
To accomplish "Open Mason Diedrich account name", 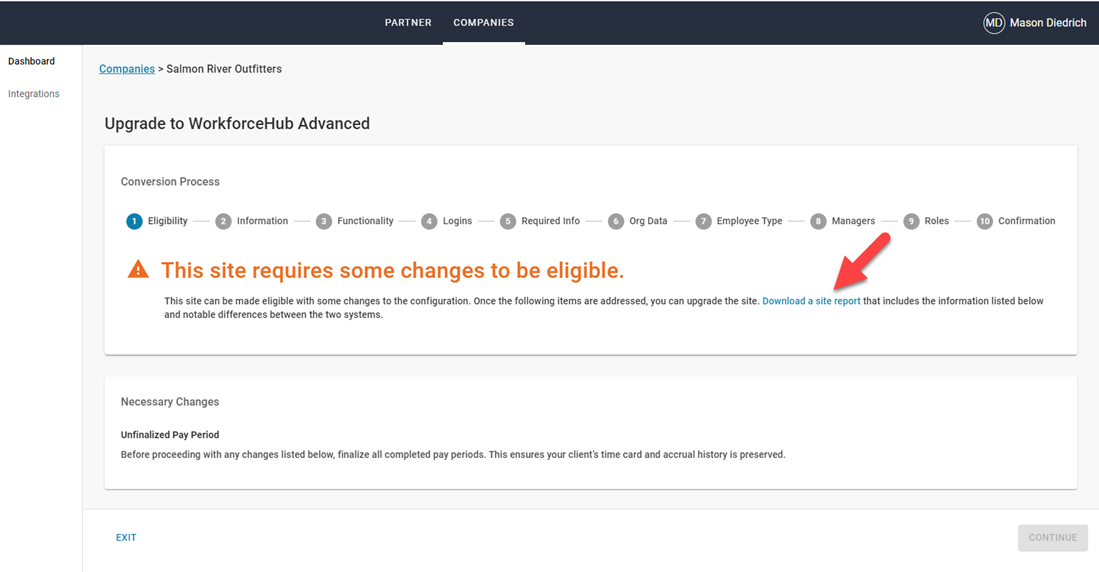I will pos(1048,22).
